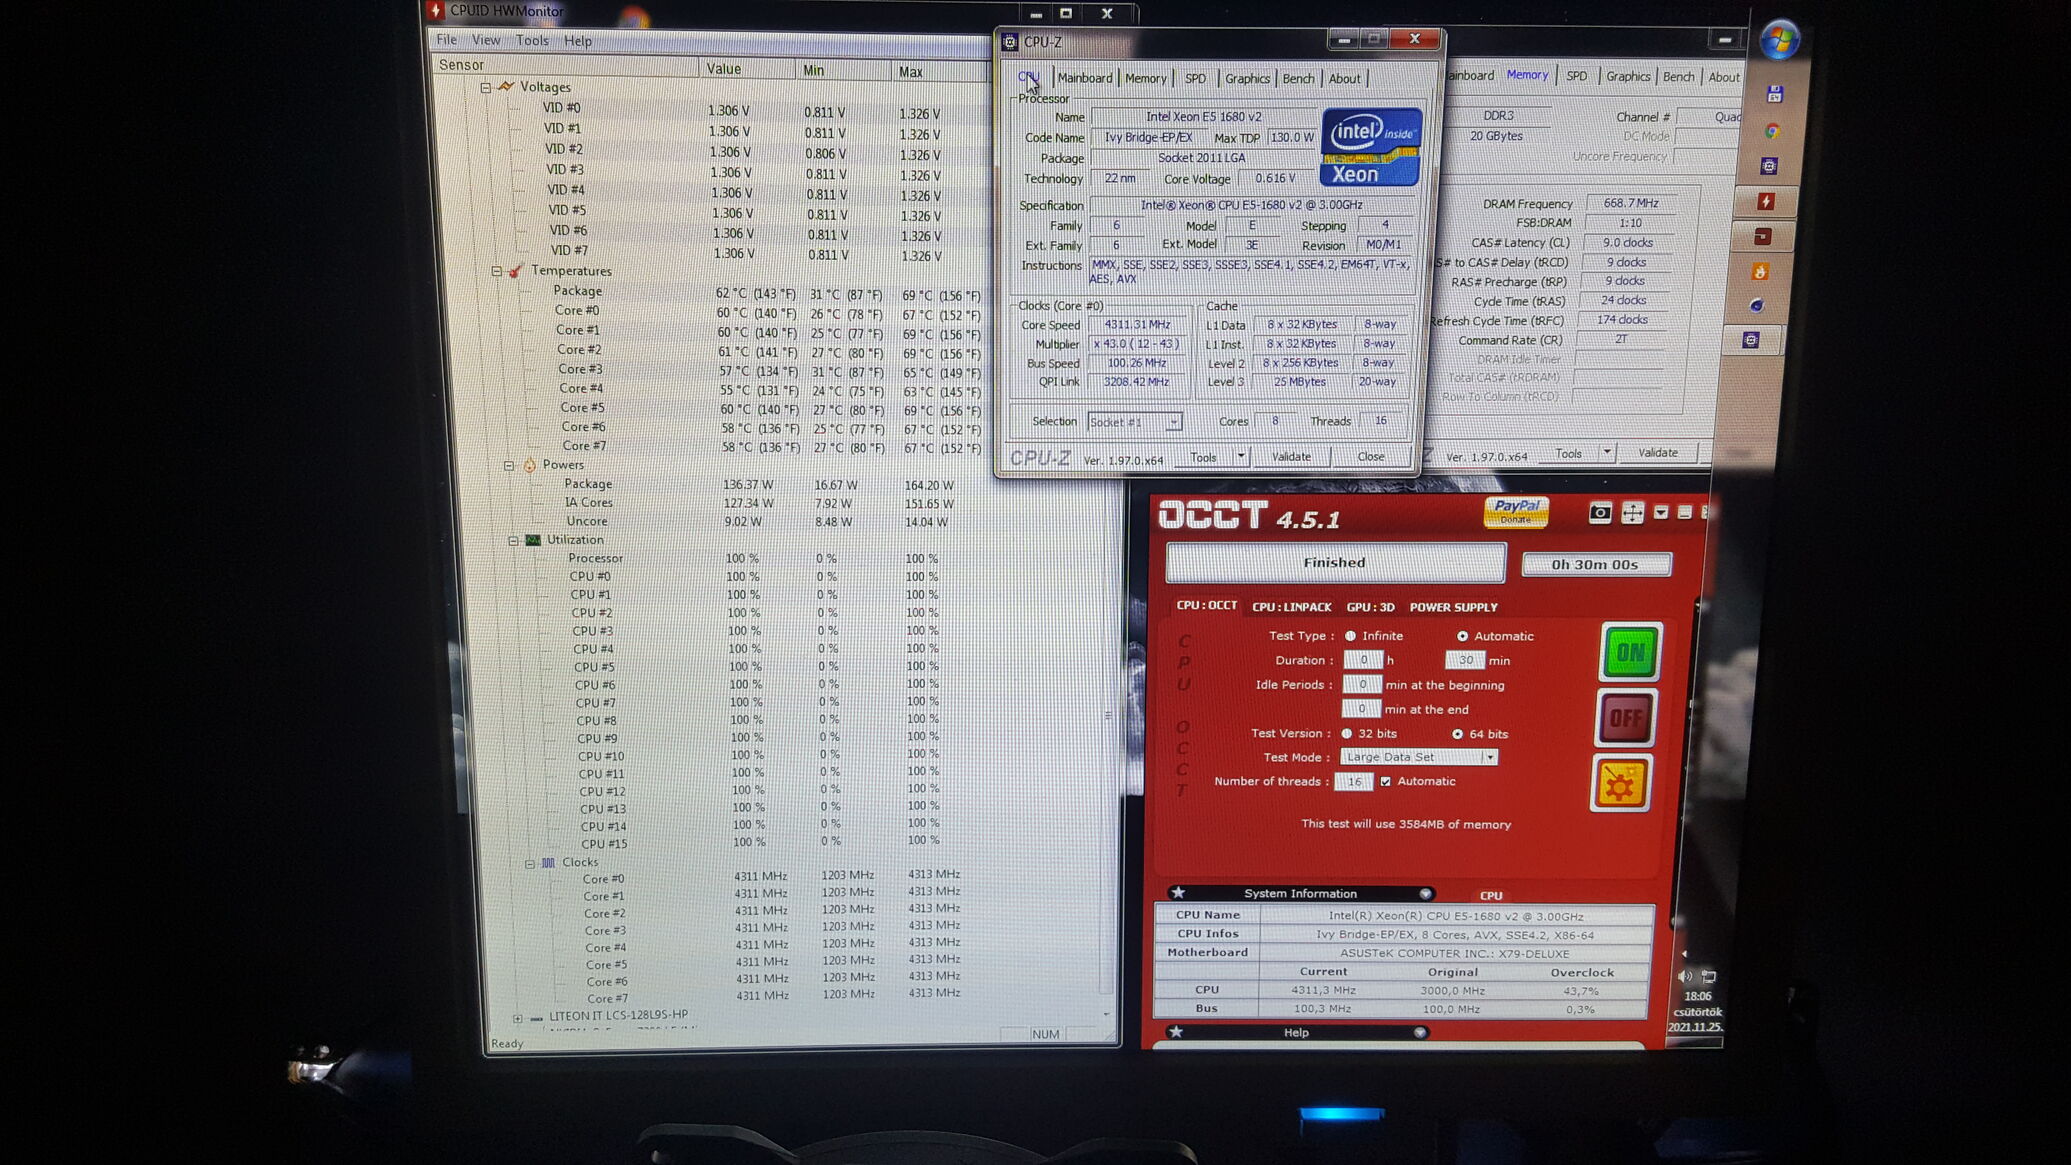Open the Windows Start orb
This screenshot has height=1165, width=2071.
tap(1780, 40)
